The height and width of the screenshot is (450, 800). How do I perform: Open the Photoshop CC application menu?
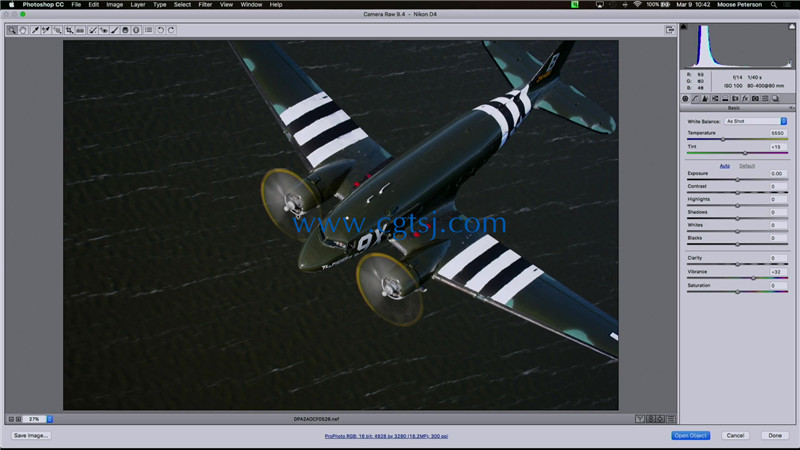[43, 5]
